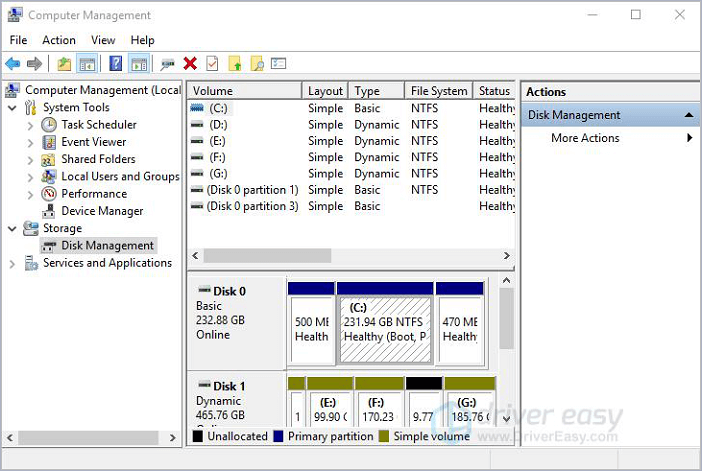Expand Services and Applications node

pyautogui.click(x=12, y=264)
